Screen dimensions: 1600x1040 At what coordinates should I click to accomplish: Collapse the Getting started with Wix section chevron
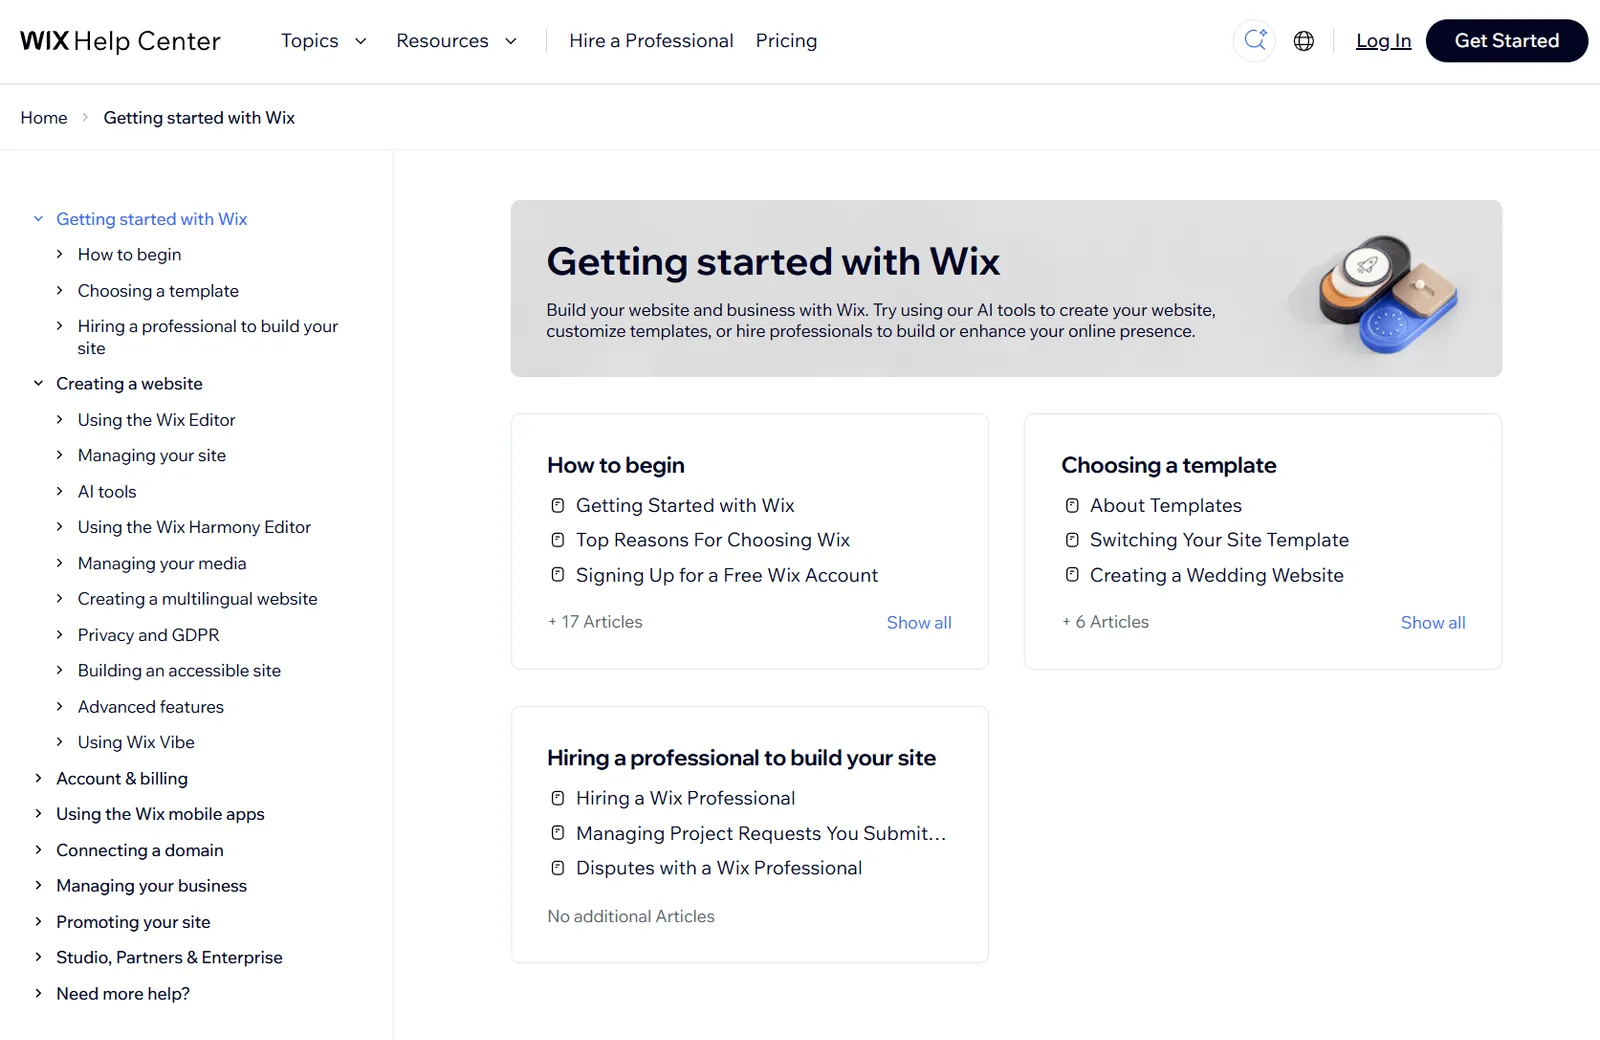[38, 219]
